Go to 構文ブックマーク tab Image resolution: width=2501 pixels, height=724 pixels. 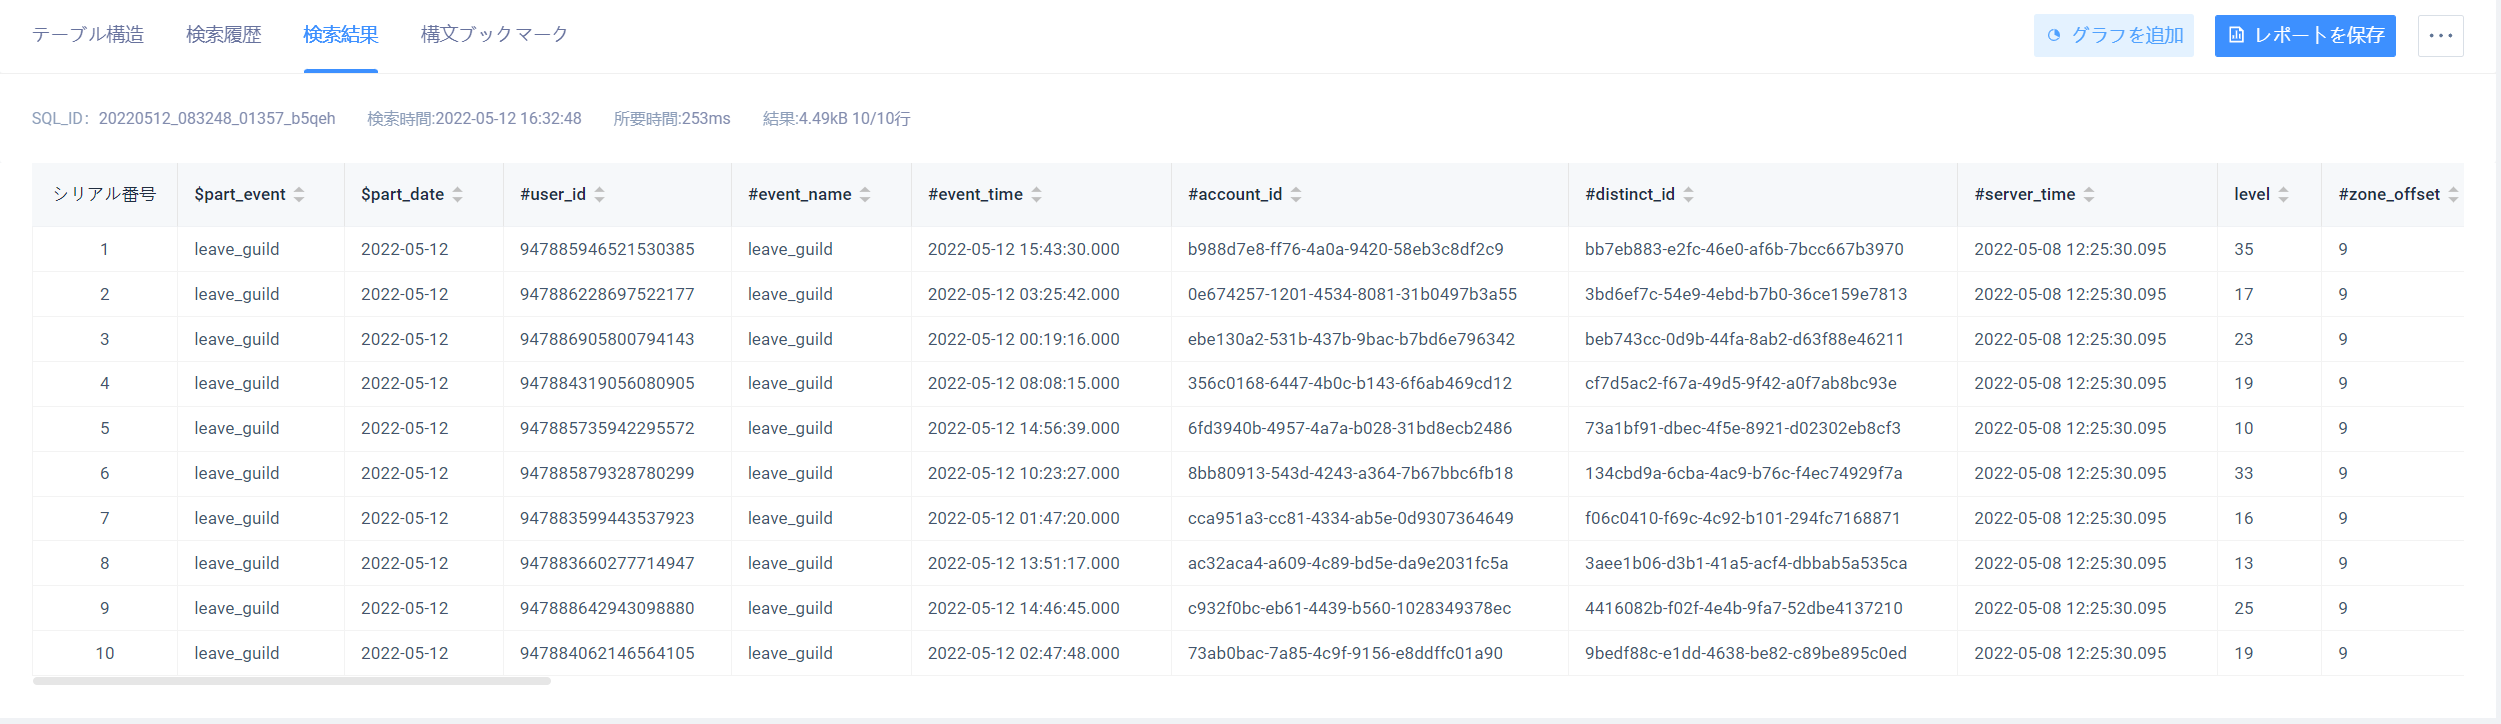point(495,35)
